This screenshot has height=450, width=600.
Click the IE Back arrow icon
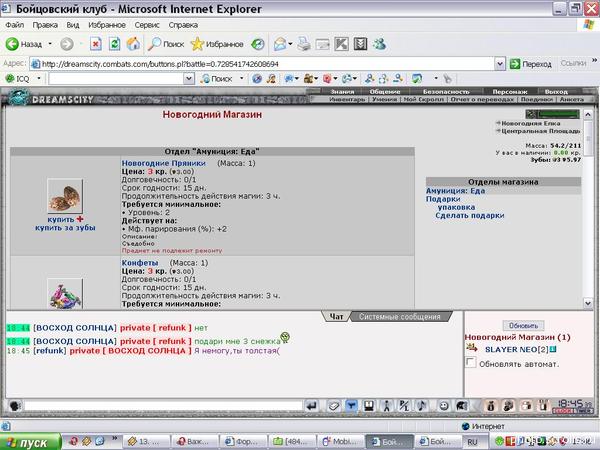click(12, 44)
